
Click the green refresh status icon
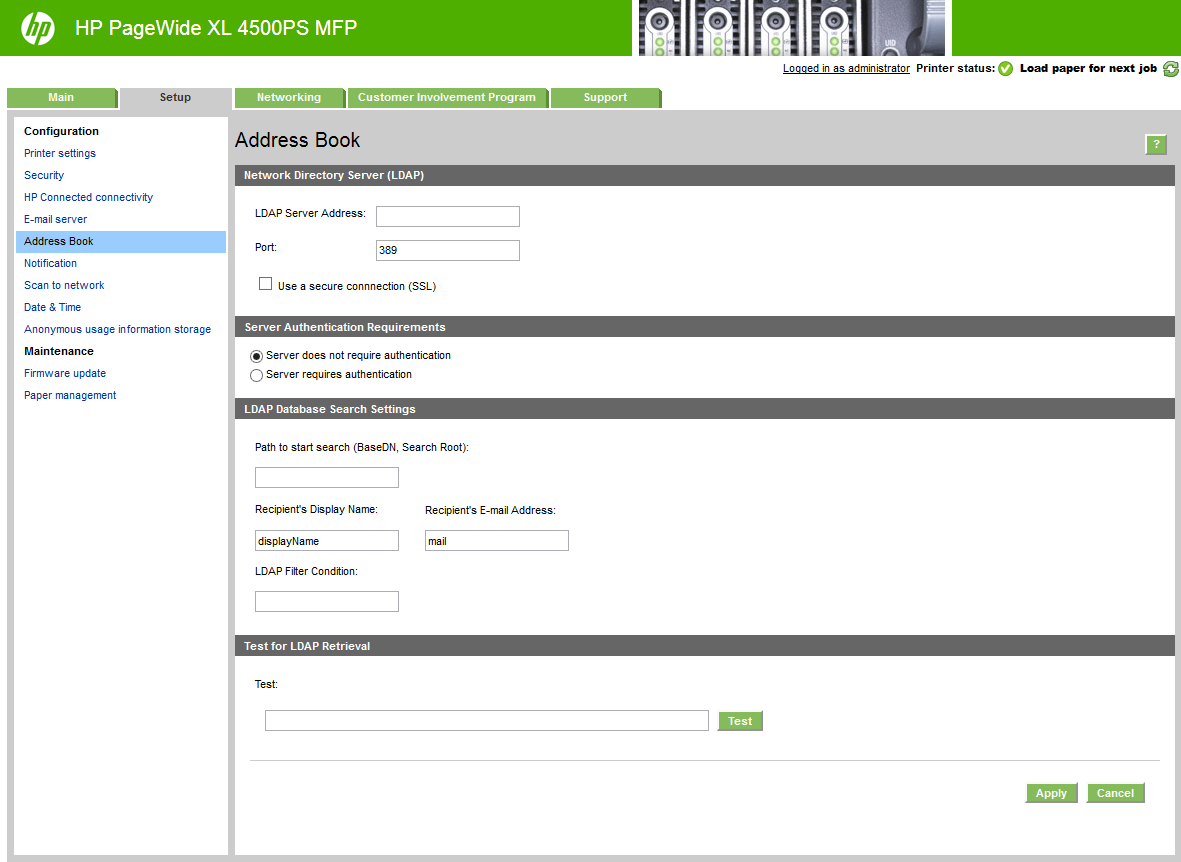click(1171, 69)
